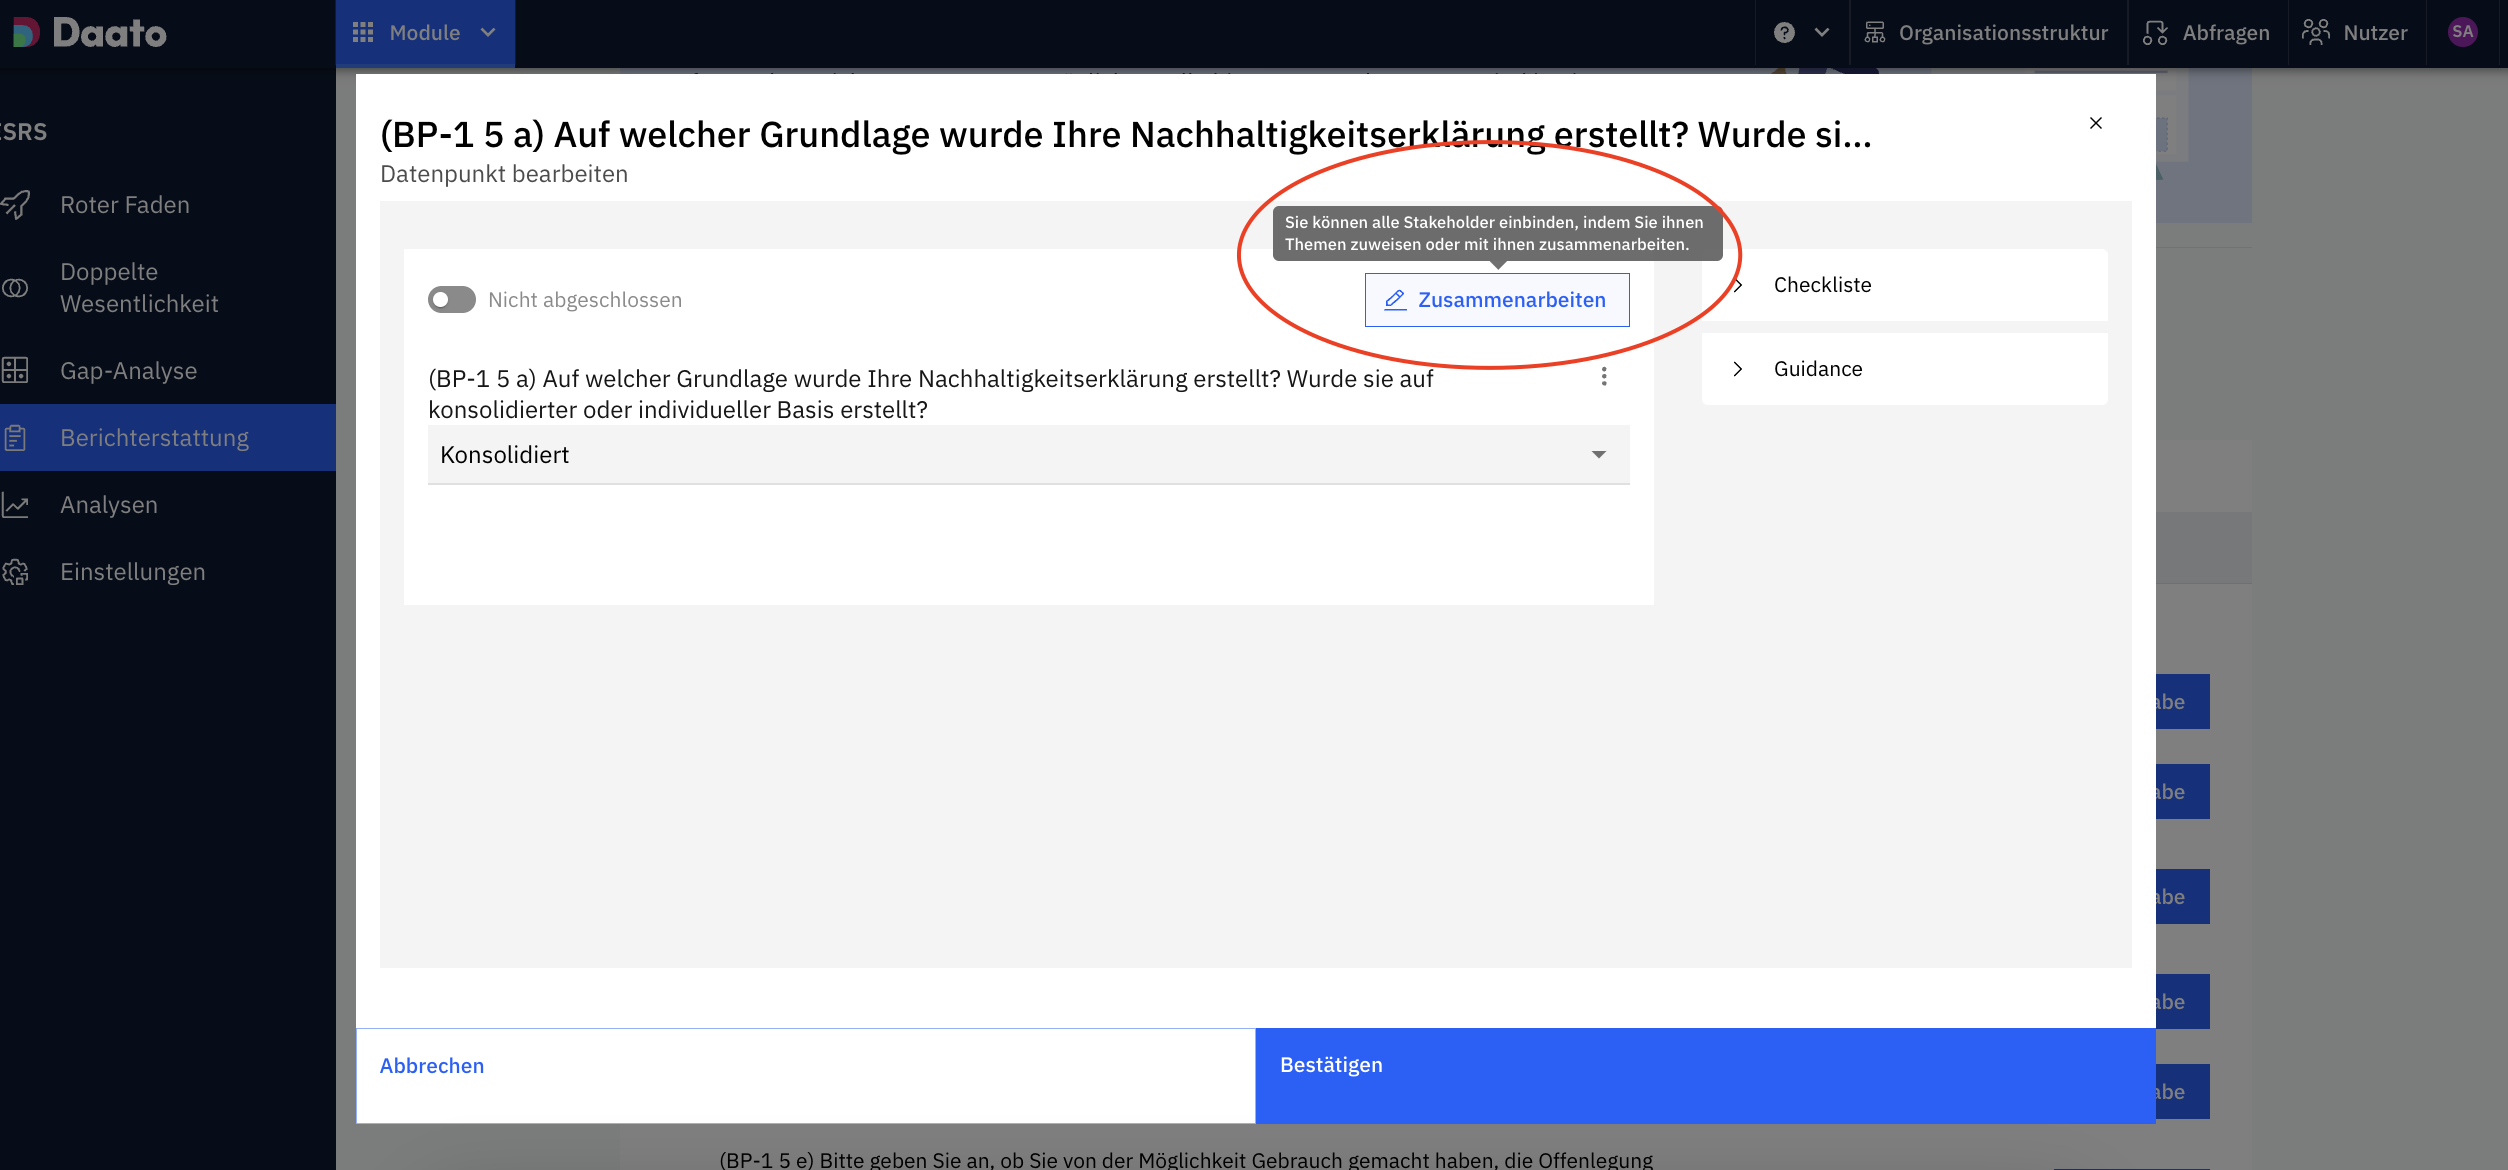Click the Gap-Analyse grid icon
Screen dimensions: 2508x1170
pyautogui.click(x=15, y=371)
